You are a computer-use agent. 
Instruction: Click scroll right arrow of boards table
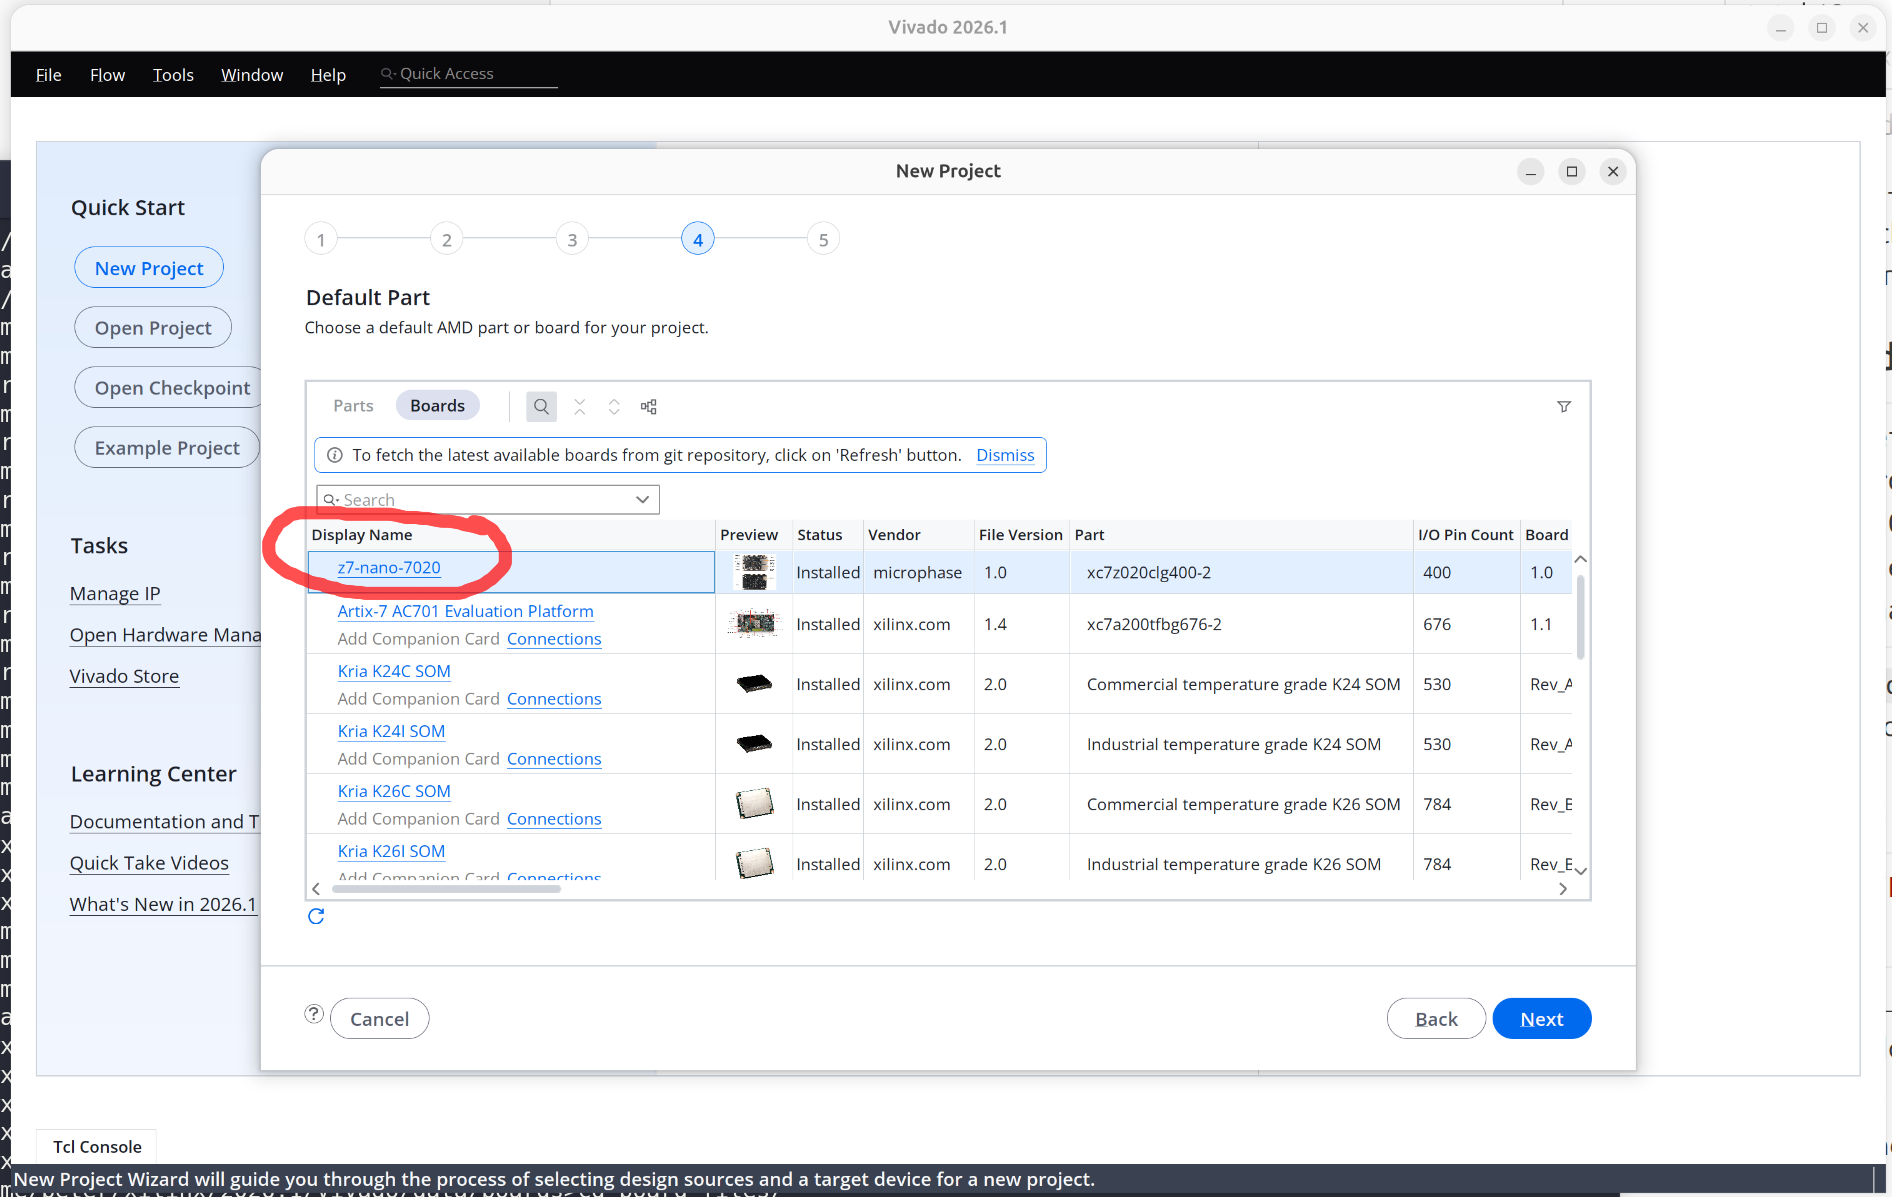1563,888
